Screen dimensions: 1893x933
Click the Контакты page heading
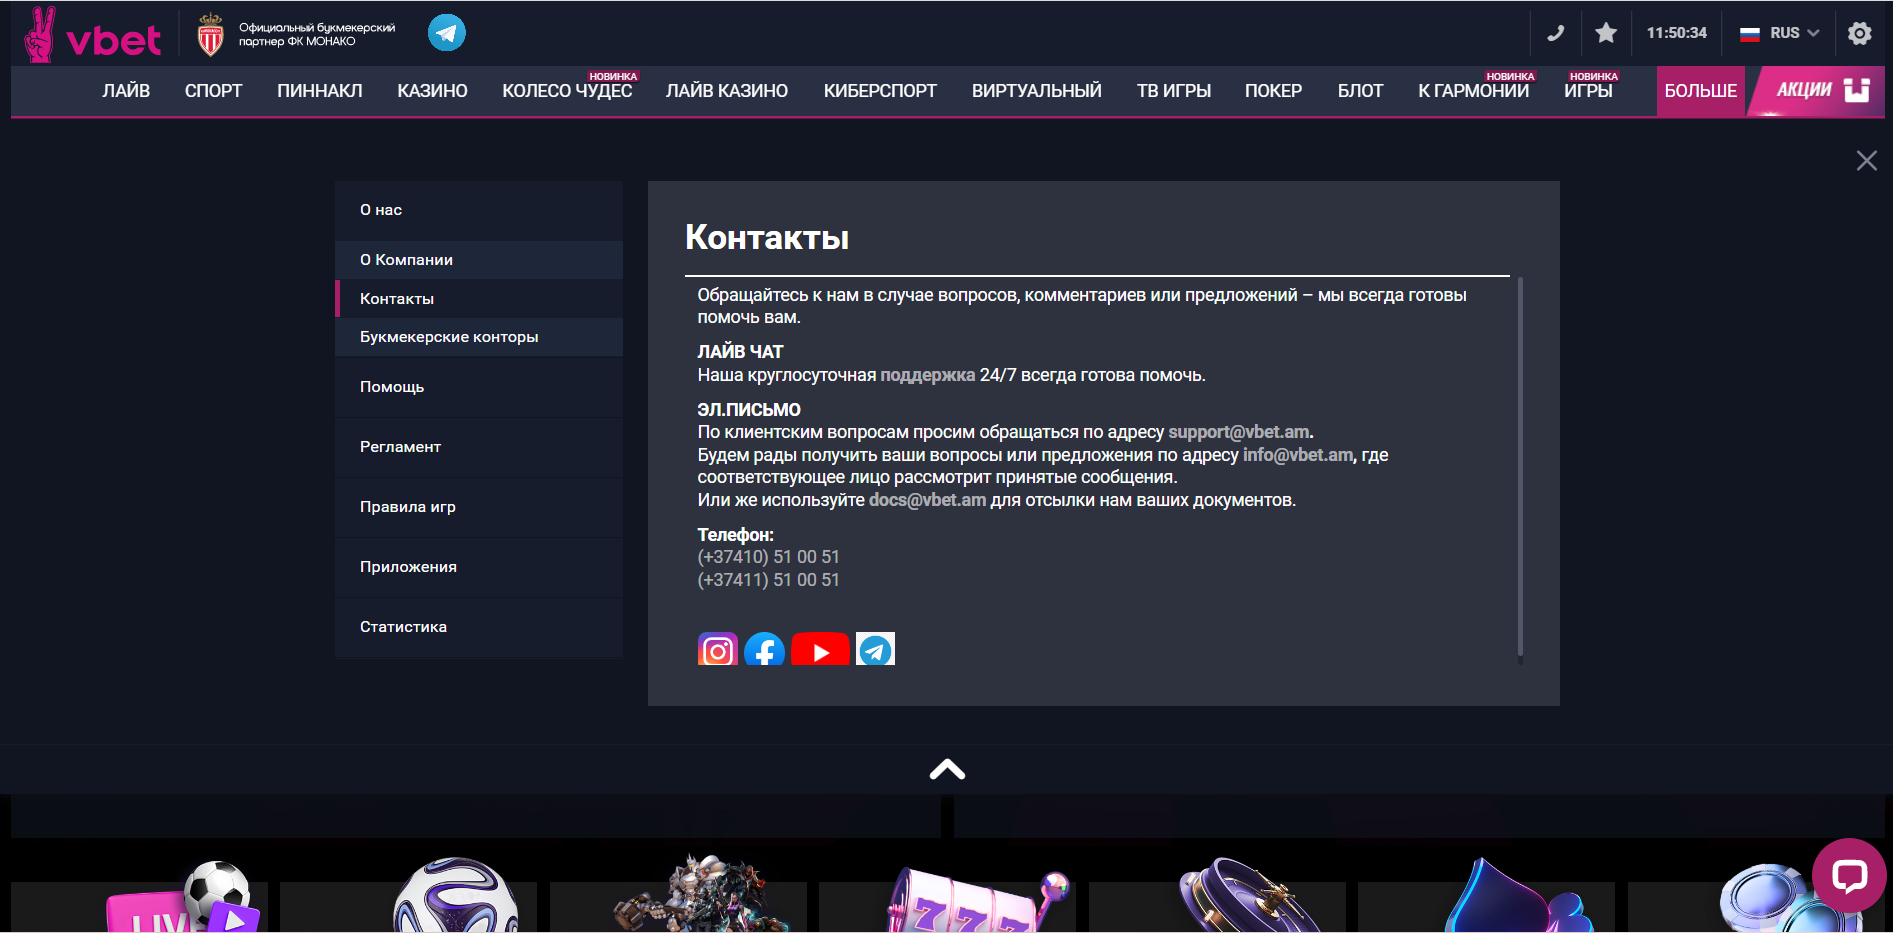tap(767, 238)
